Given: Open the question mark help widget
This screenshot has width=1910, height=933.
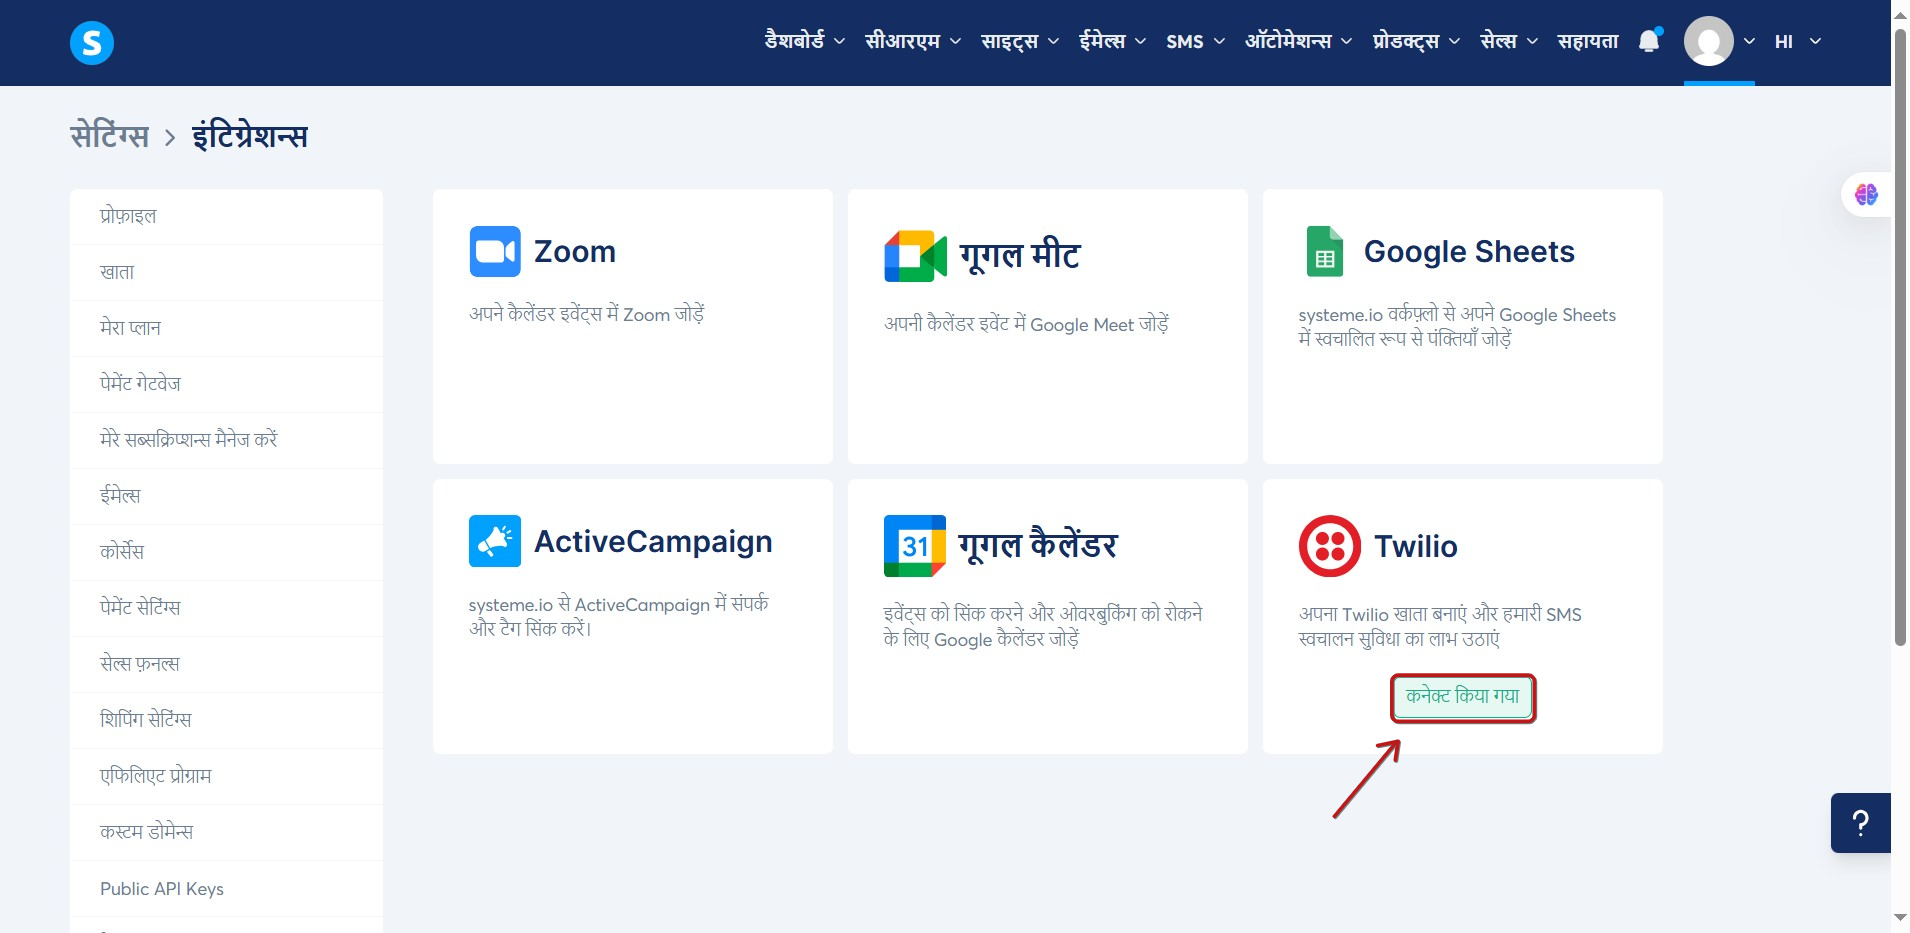Looking at the screenshot, I should point(1860,823).
